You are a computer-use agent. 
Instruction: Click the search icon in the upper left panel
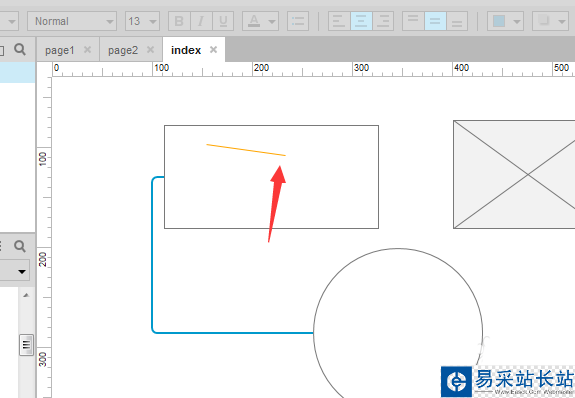[20, 49]
